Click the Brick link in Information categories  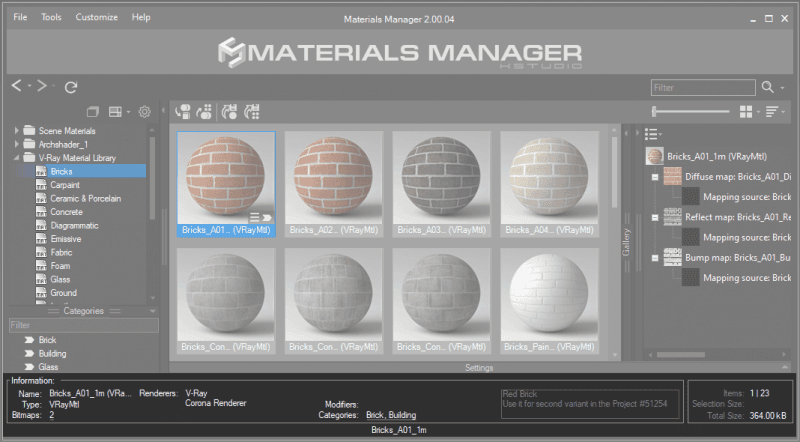click(375, 415)
